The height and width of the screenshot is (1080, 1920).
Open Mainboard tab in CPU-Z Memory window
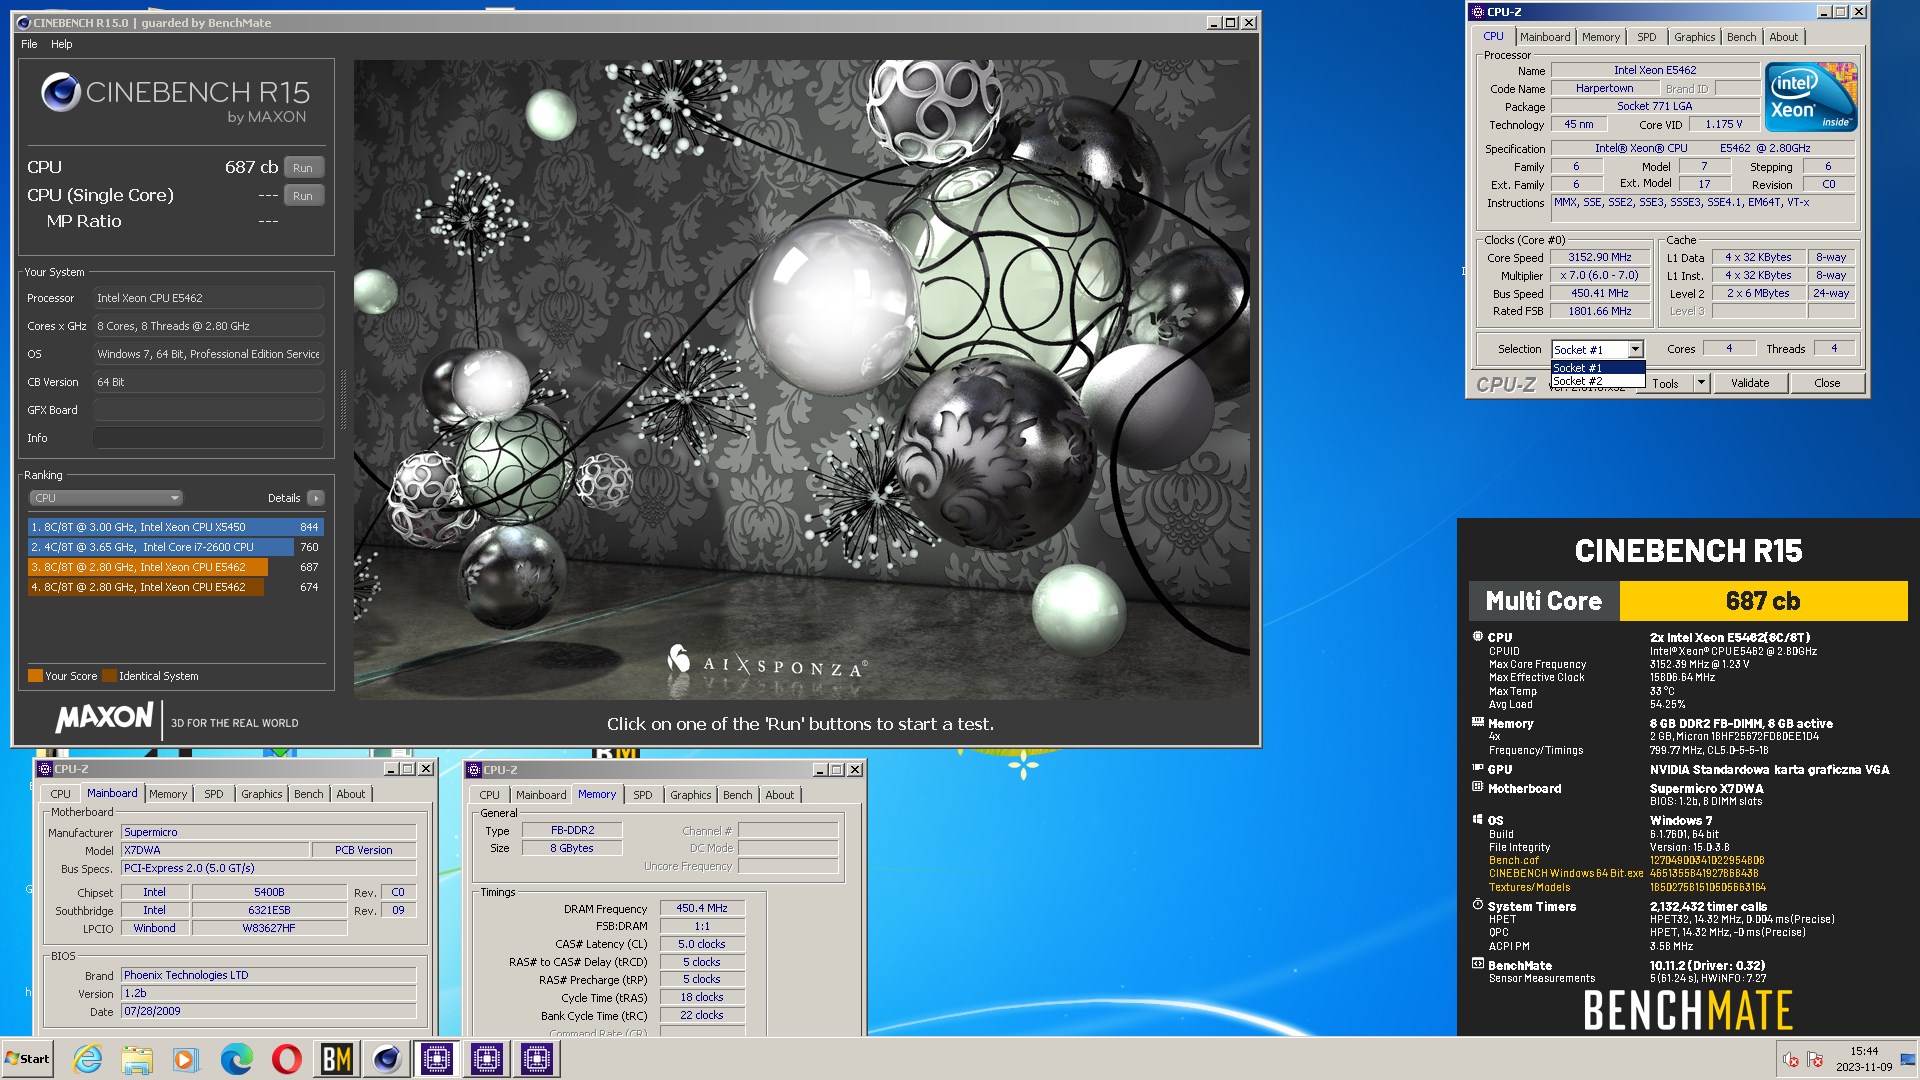541,795
